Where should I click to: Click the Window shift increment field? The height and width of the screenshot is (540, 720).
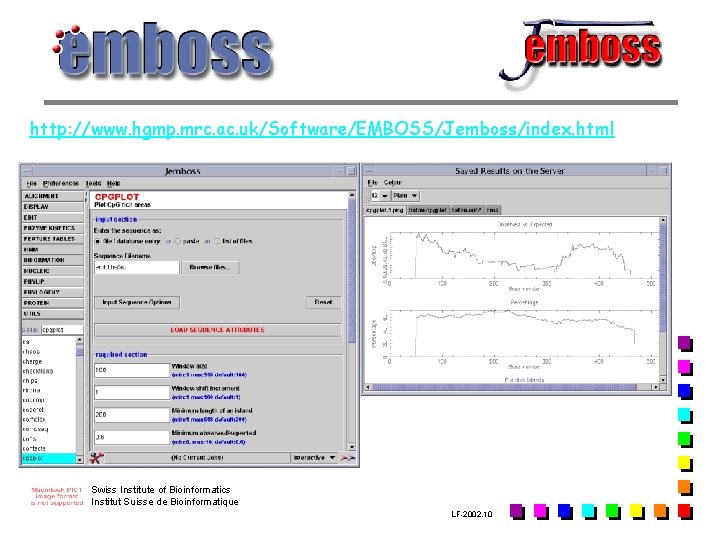tap(132, 392)
